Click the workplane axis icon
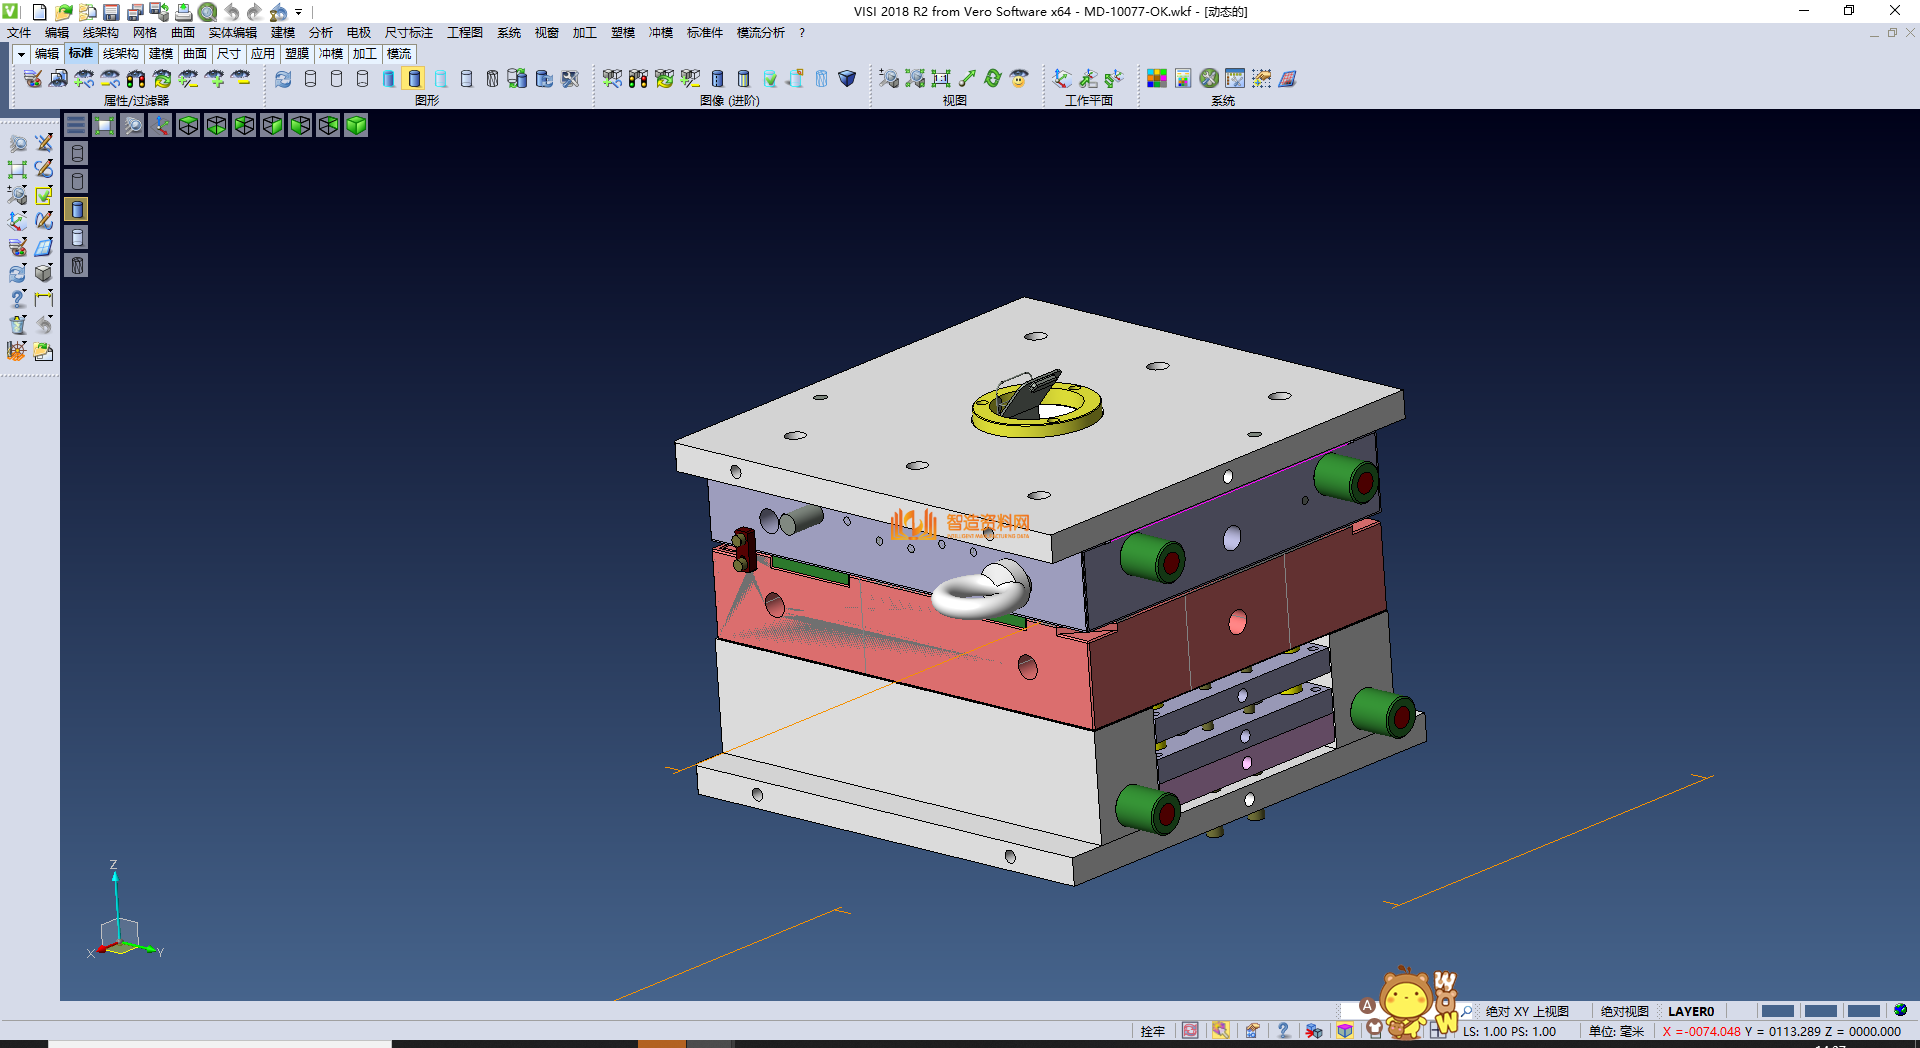 (x=1062, y=79)
